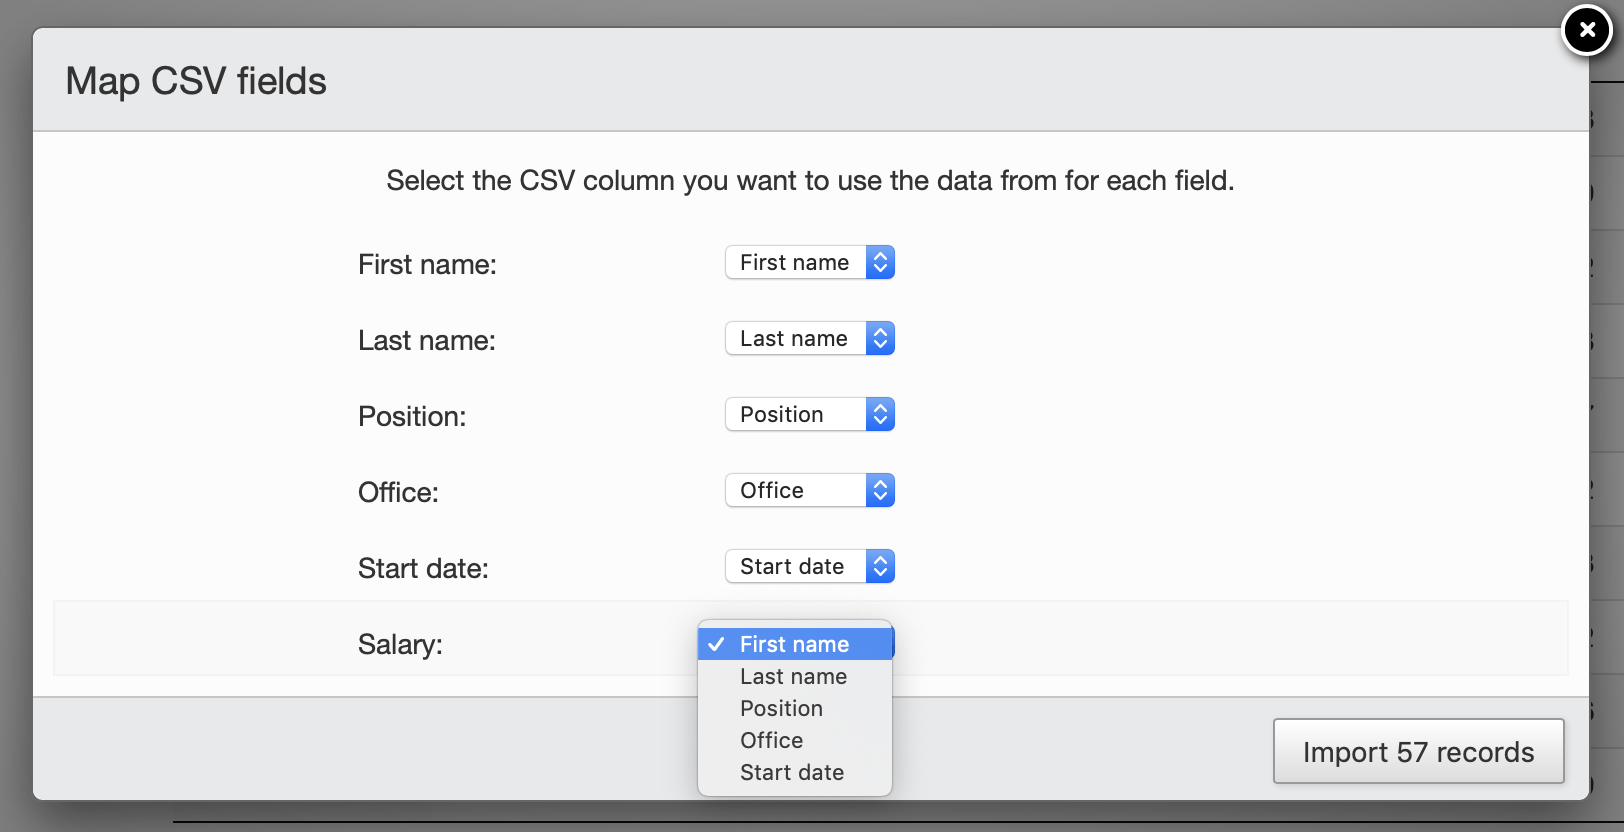Choose Start date in the Salary list

click(x=795, y=772)
